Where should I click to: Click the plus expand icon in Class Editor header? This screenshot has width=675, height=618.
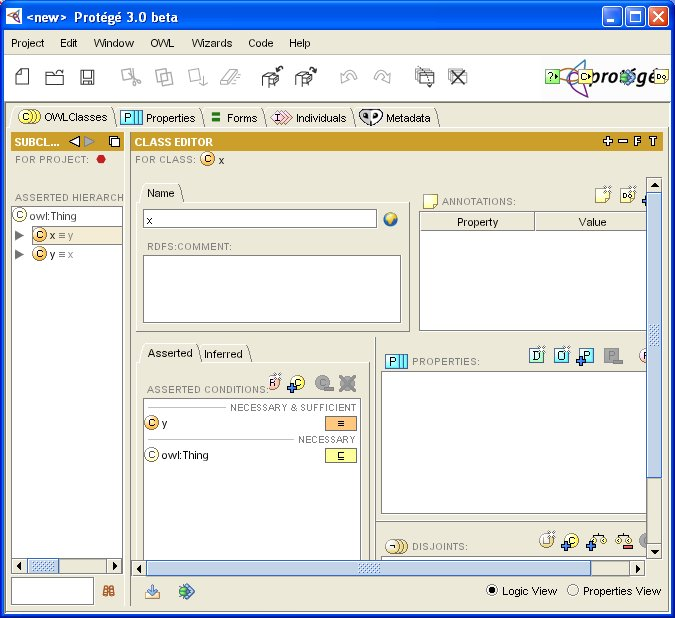click(x=608, y=141)
